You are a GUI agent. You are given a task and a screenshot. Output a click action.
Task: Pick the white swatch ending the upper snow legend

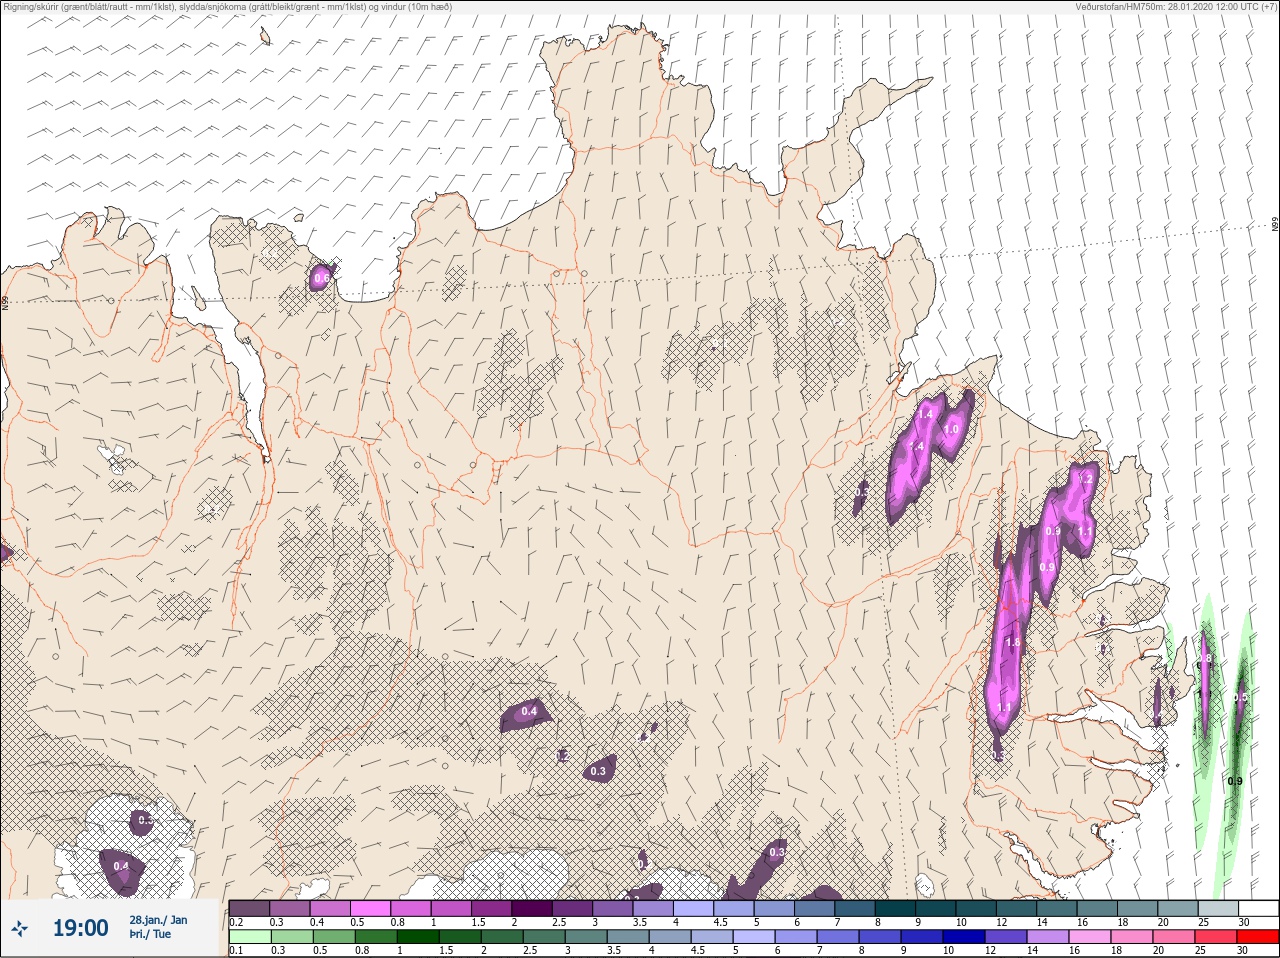tap(1257, 908)
